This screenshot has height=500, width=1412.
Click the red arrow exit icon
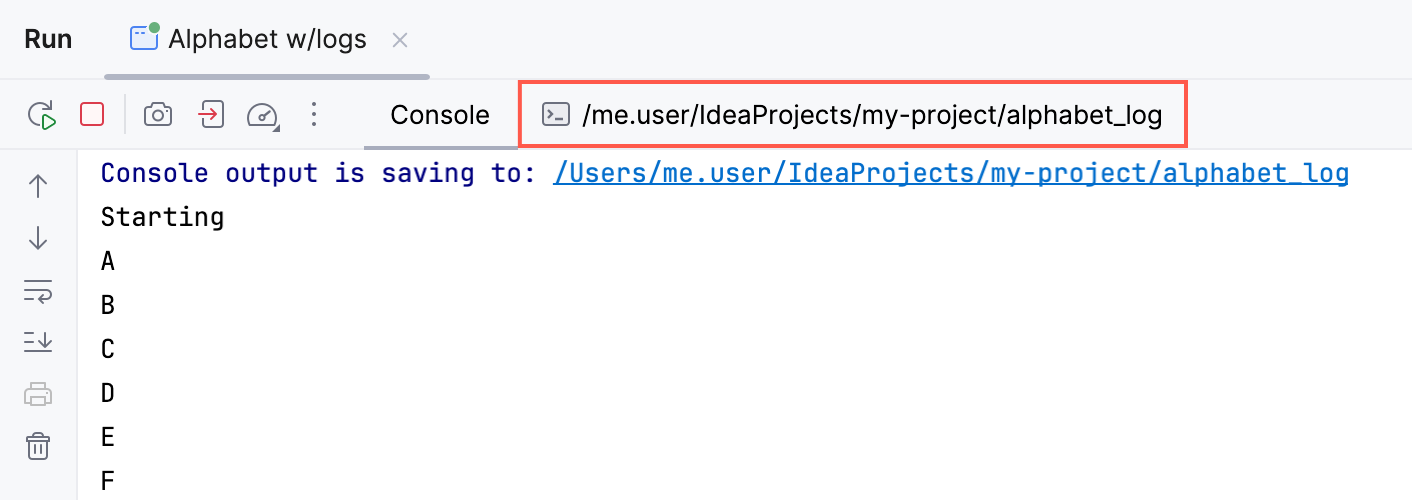point(210,115)
